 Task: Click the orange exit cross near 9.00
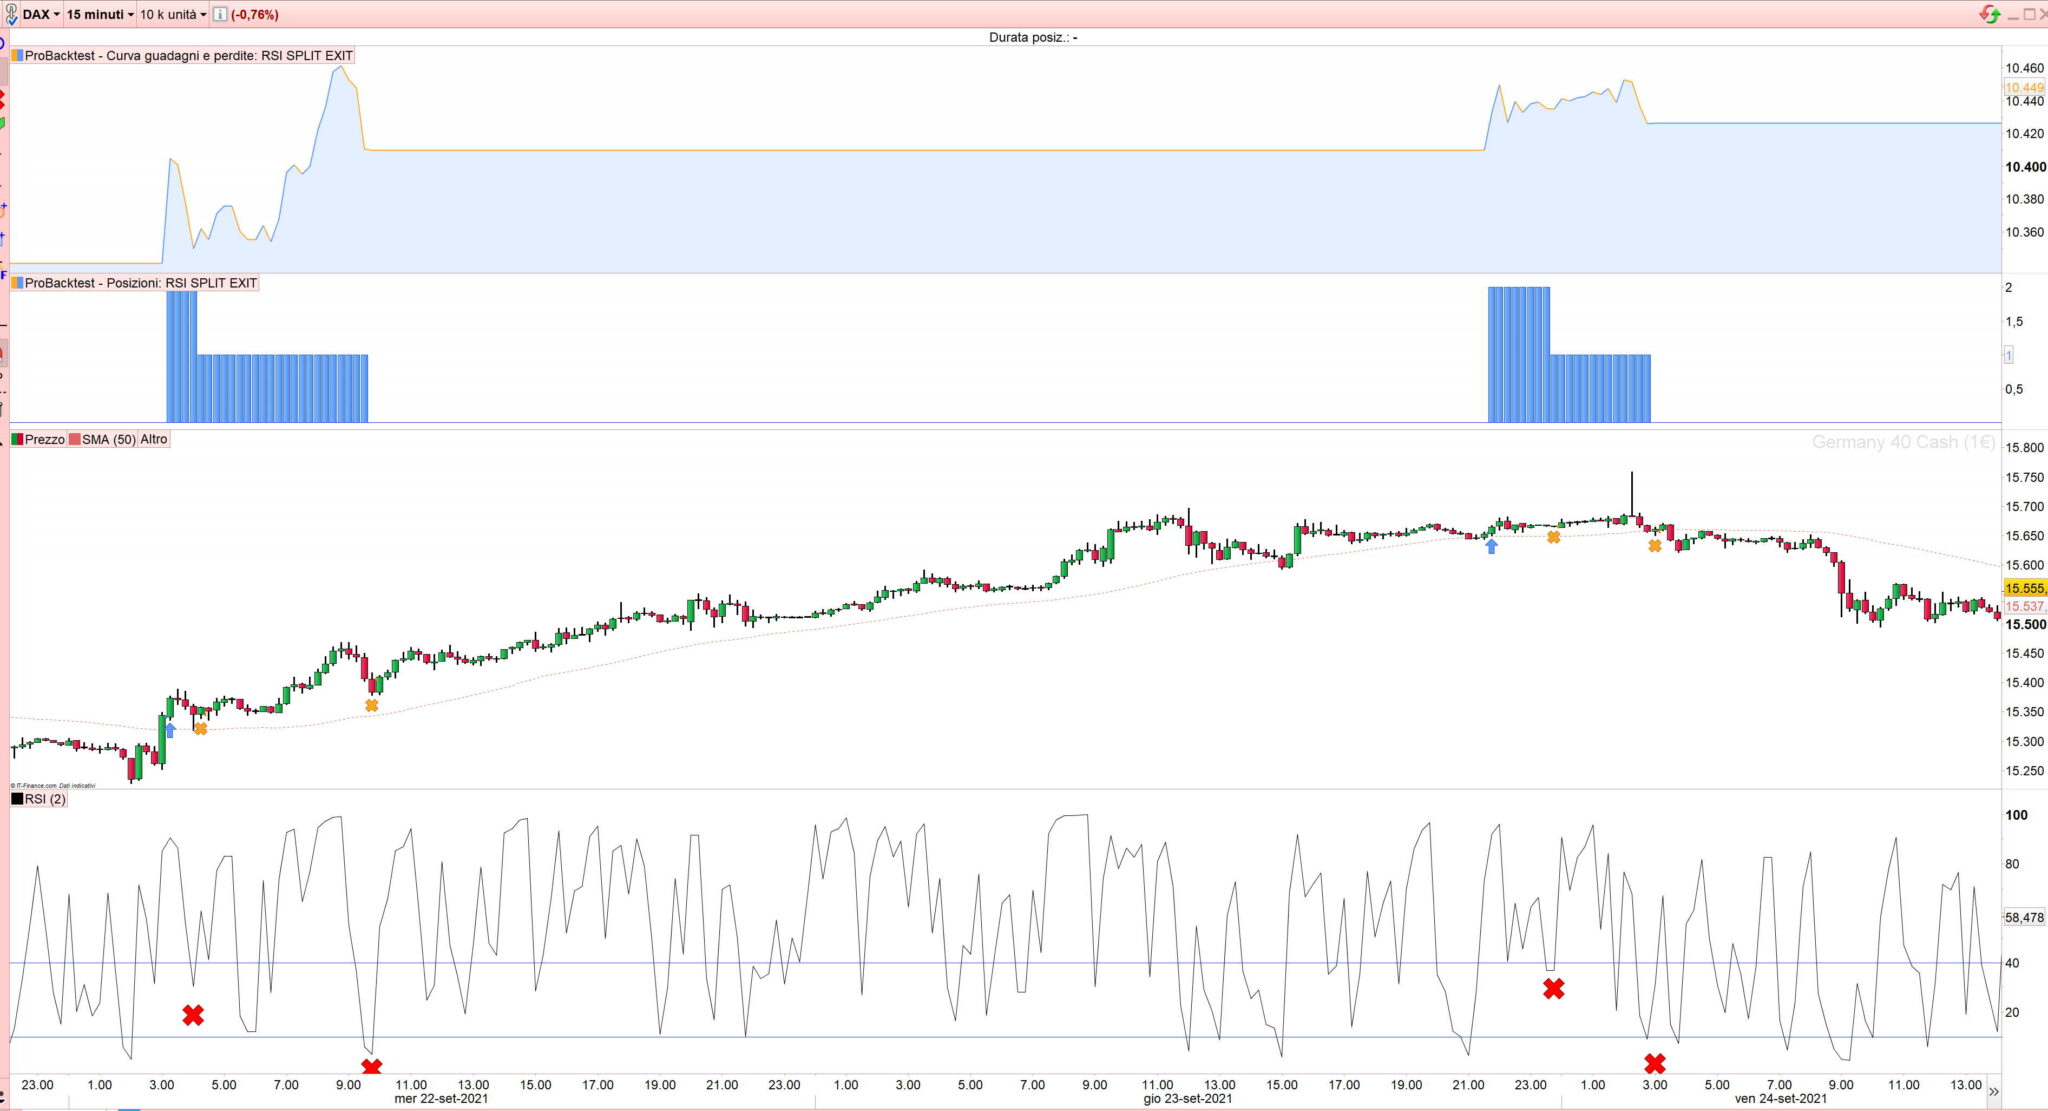click(x=372, y=706)
